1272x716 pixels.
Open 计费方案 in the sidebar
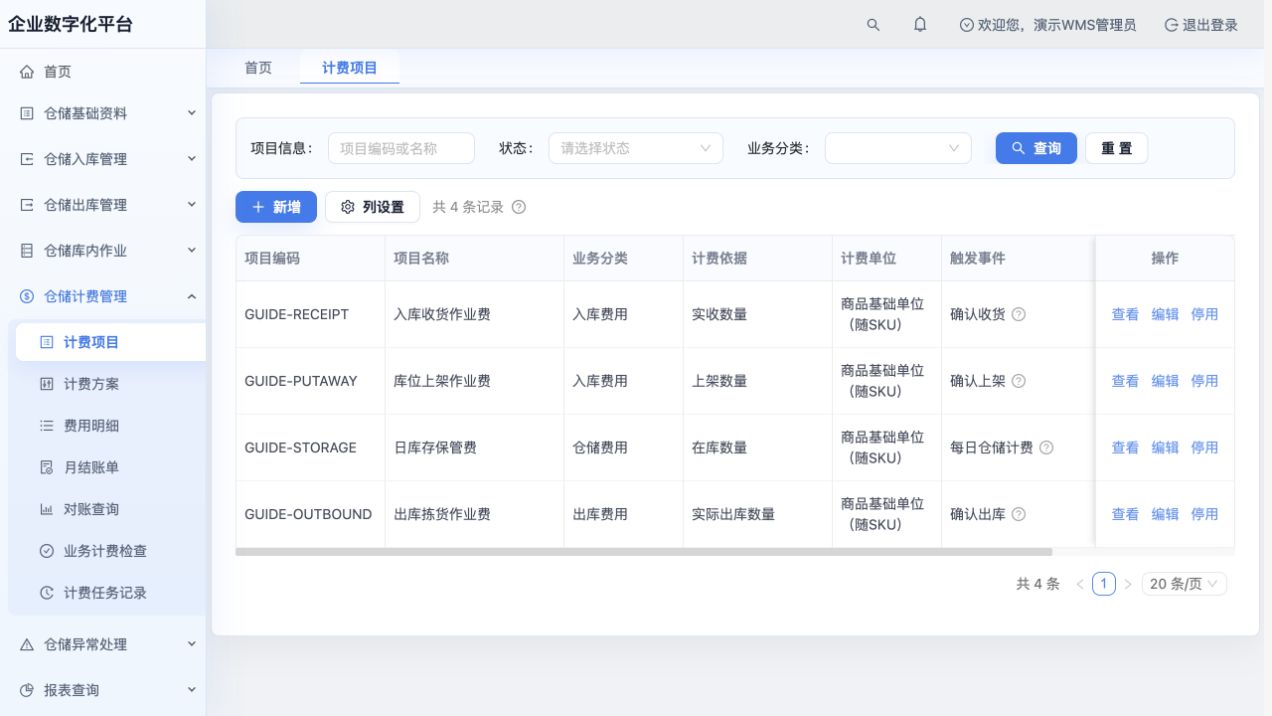[x=107, y=384]
